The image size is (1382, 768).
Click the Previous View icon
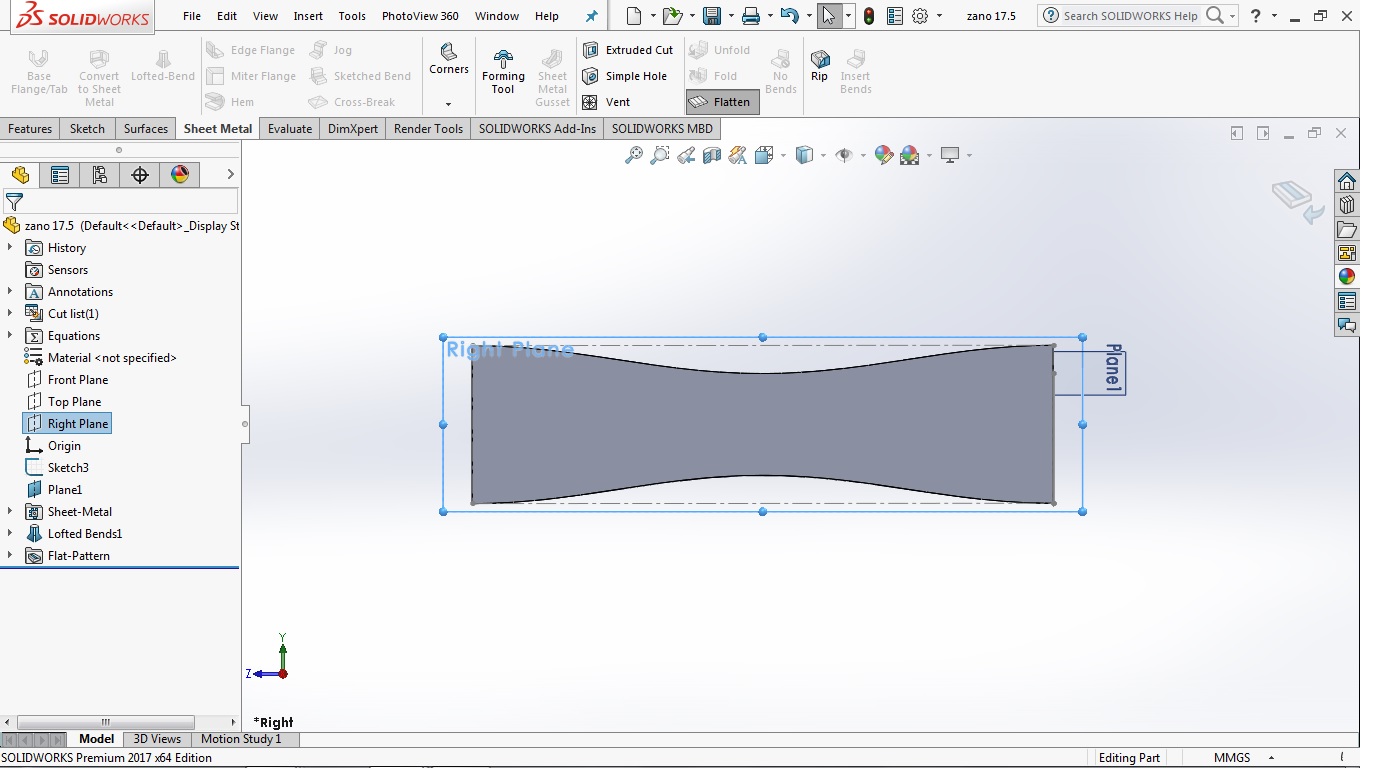686,155
